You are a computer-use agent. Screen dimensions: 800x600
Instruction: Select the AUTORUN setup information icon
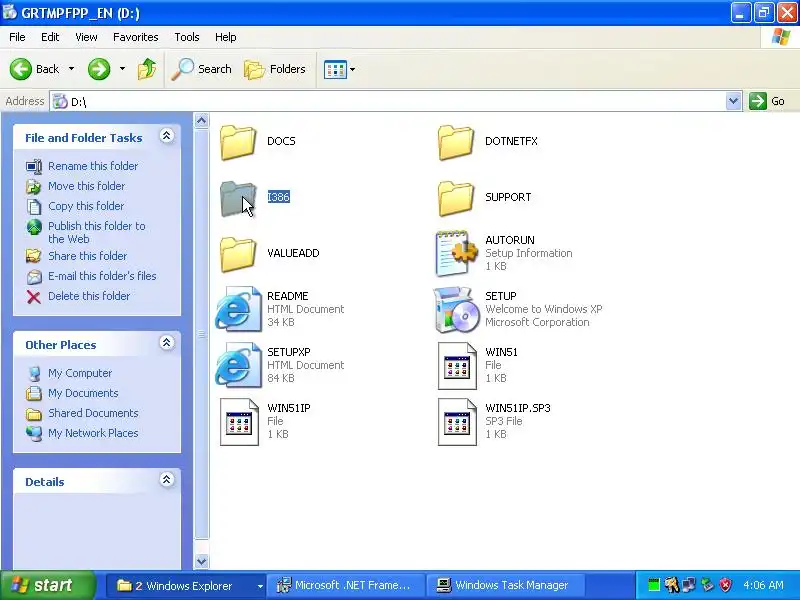point(456,254)
